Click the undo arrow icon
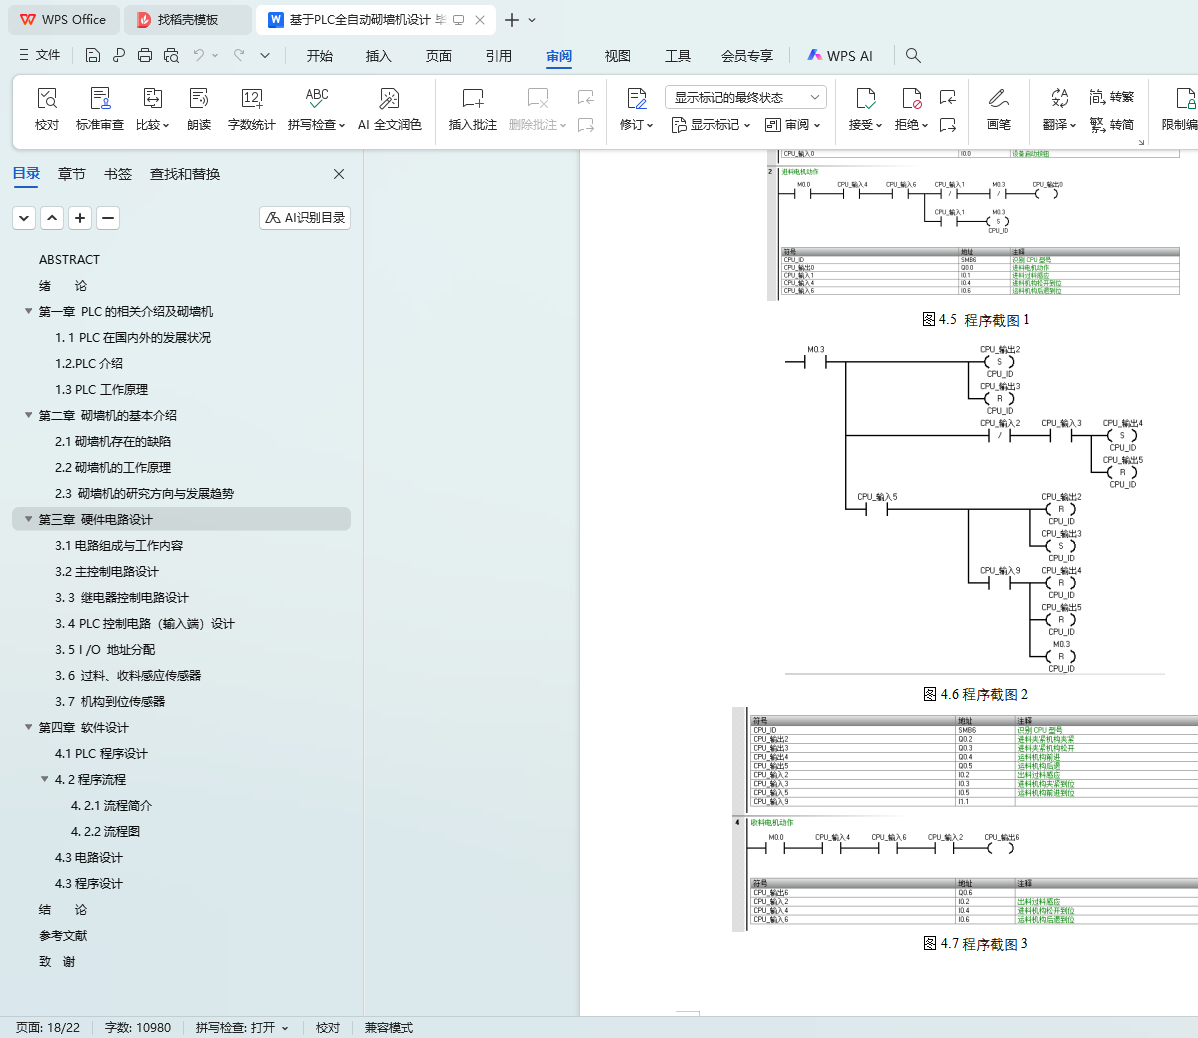Screen dimensions: 1198x1038 click(199, 55)
